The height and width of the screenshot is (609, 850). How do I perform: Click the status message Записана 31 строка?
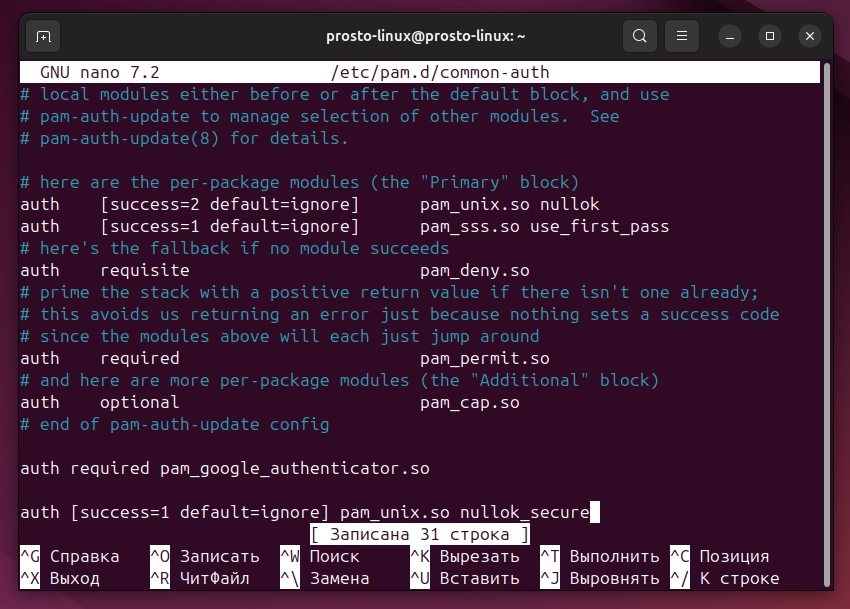[x=420, y=535]
